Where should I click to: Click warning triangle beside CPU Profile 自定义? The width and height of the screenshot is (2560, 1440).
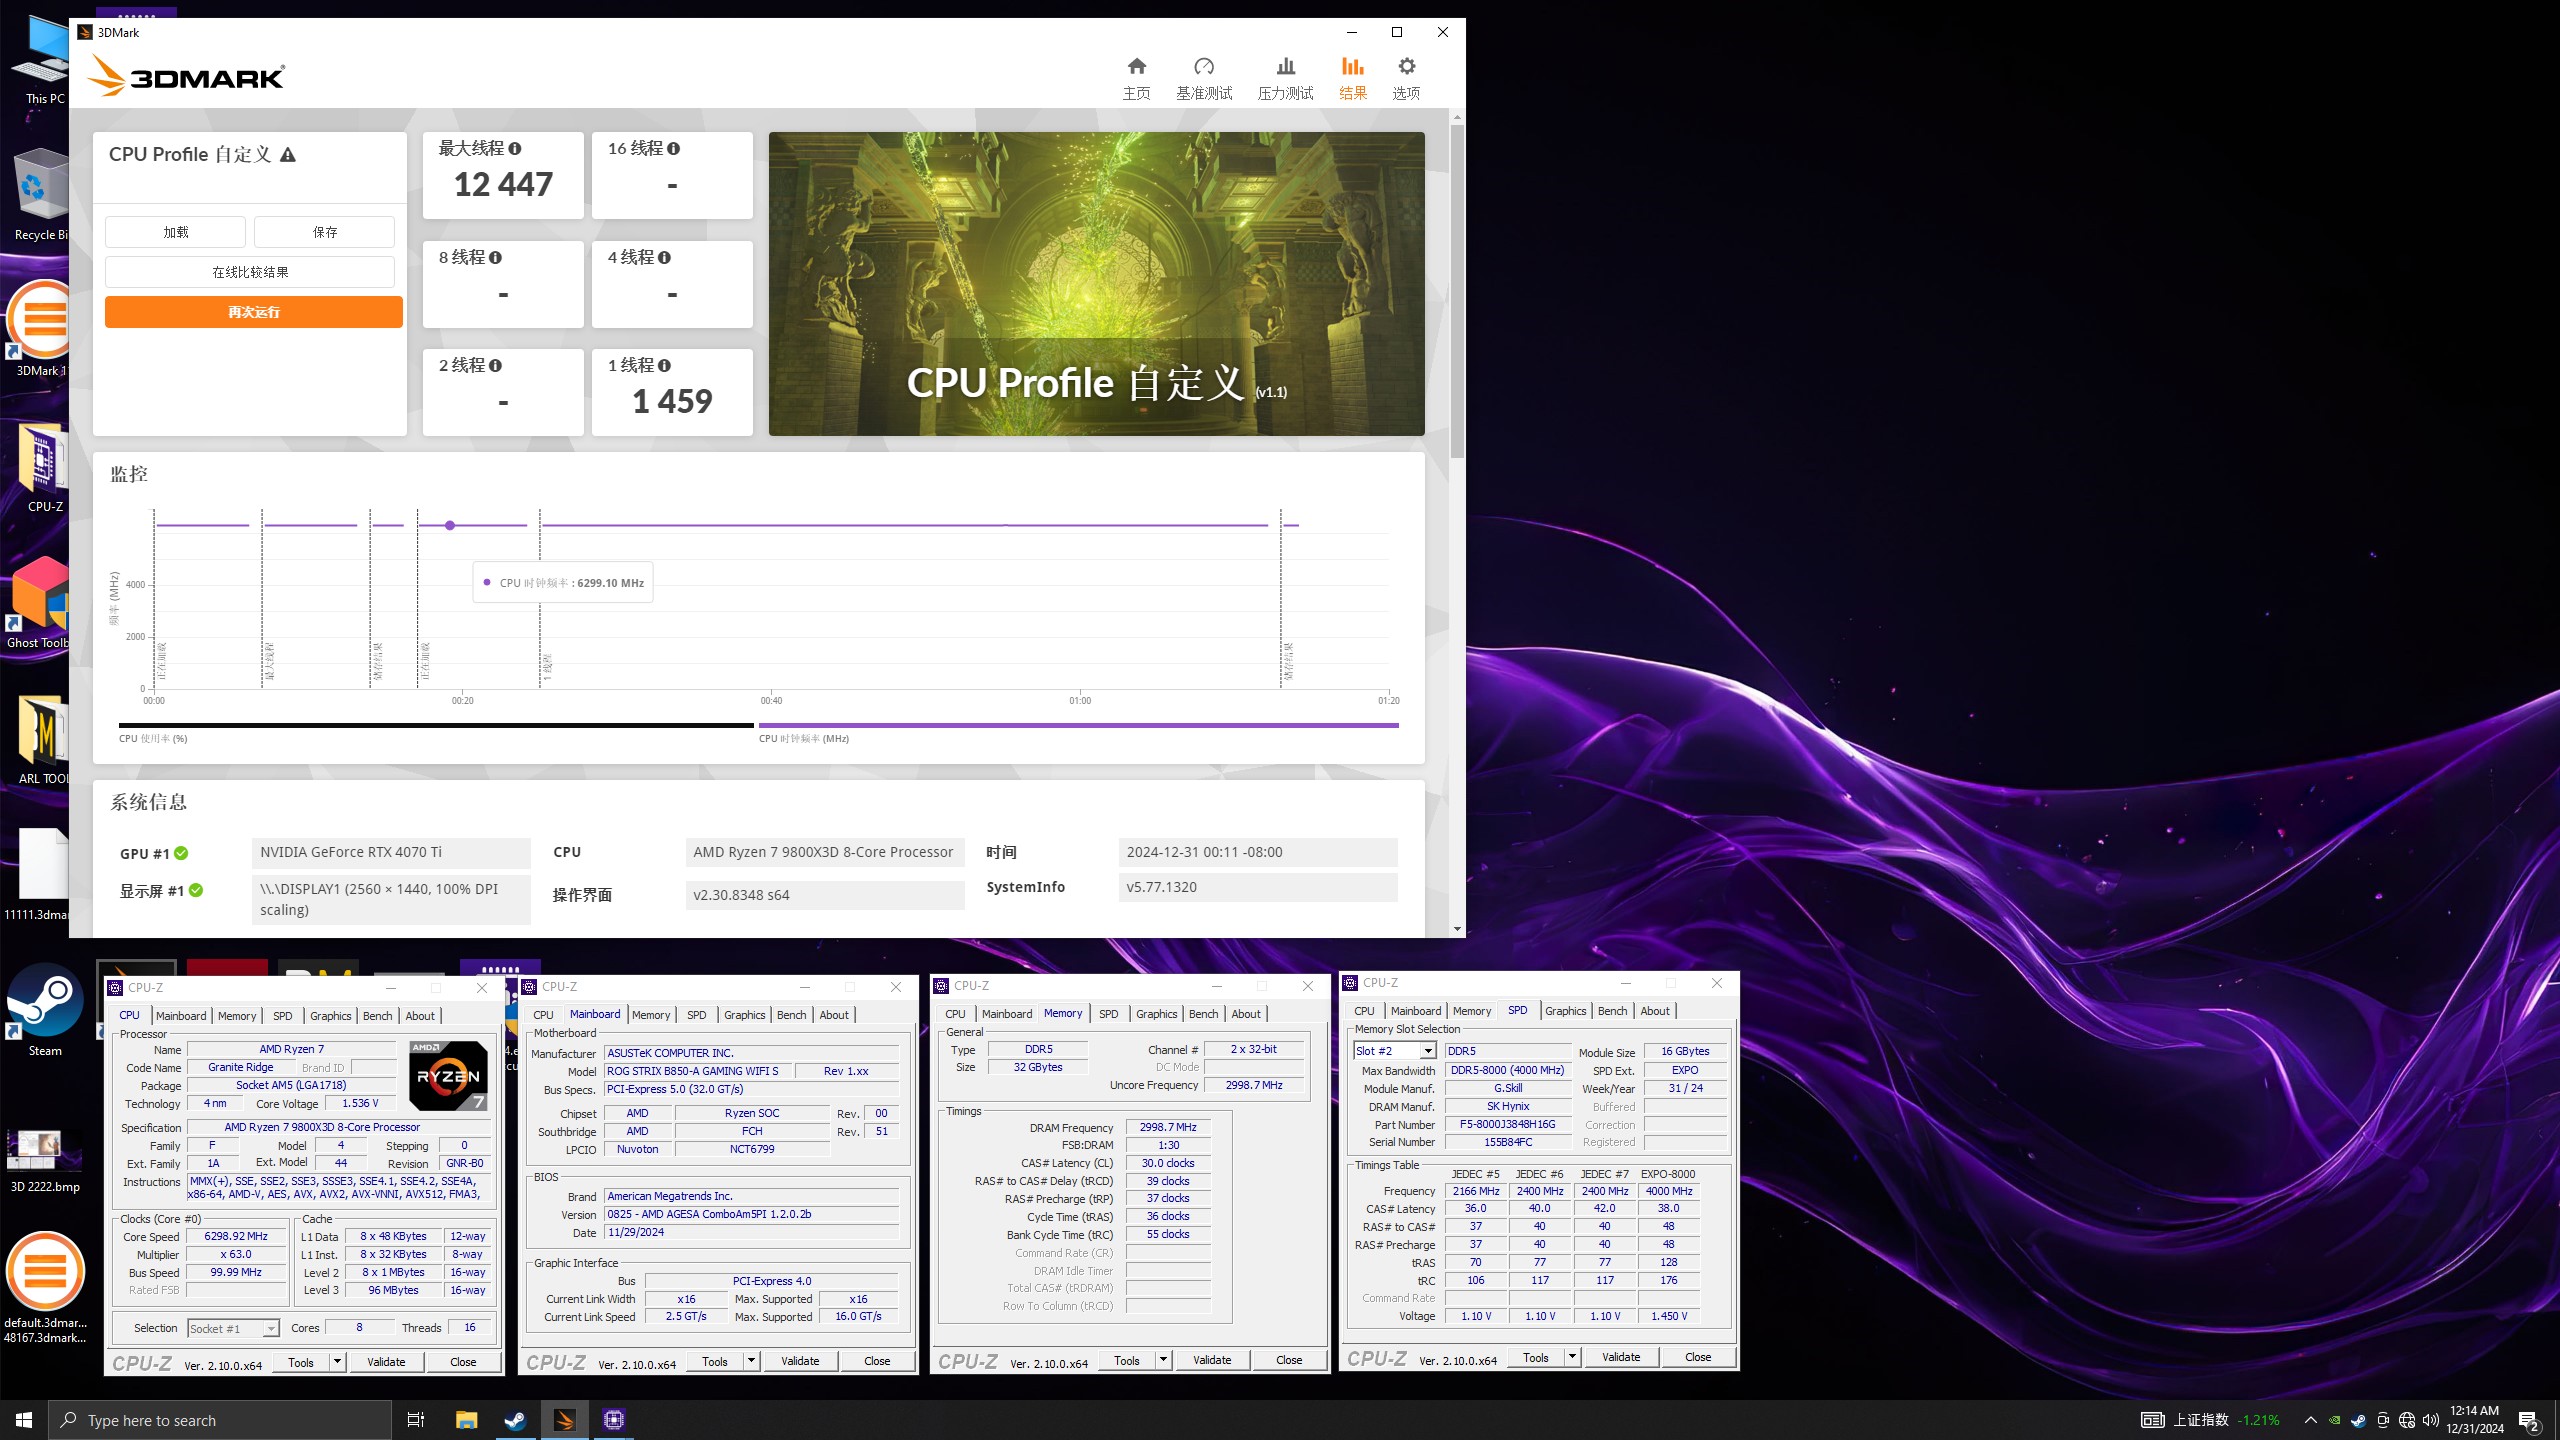[288, 155]
